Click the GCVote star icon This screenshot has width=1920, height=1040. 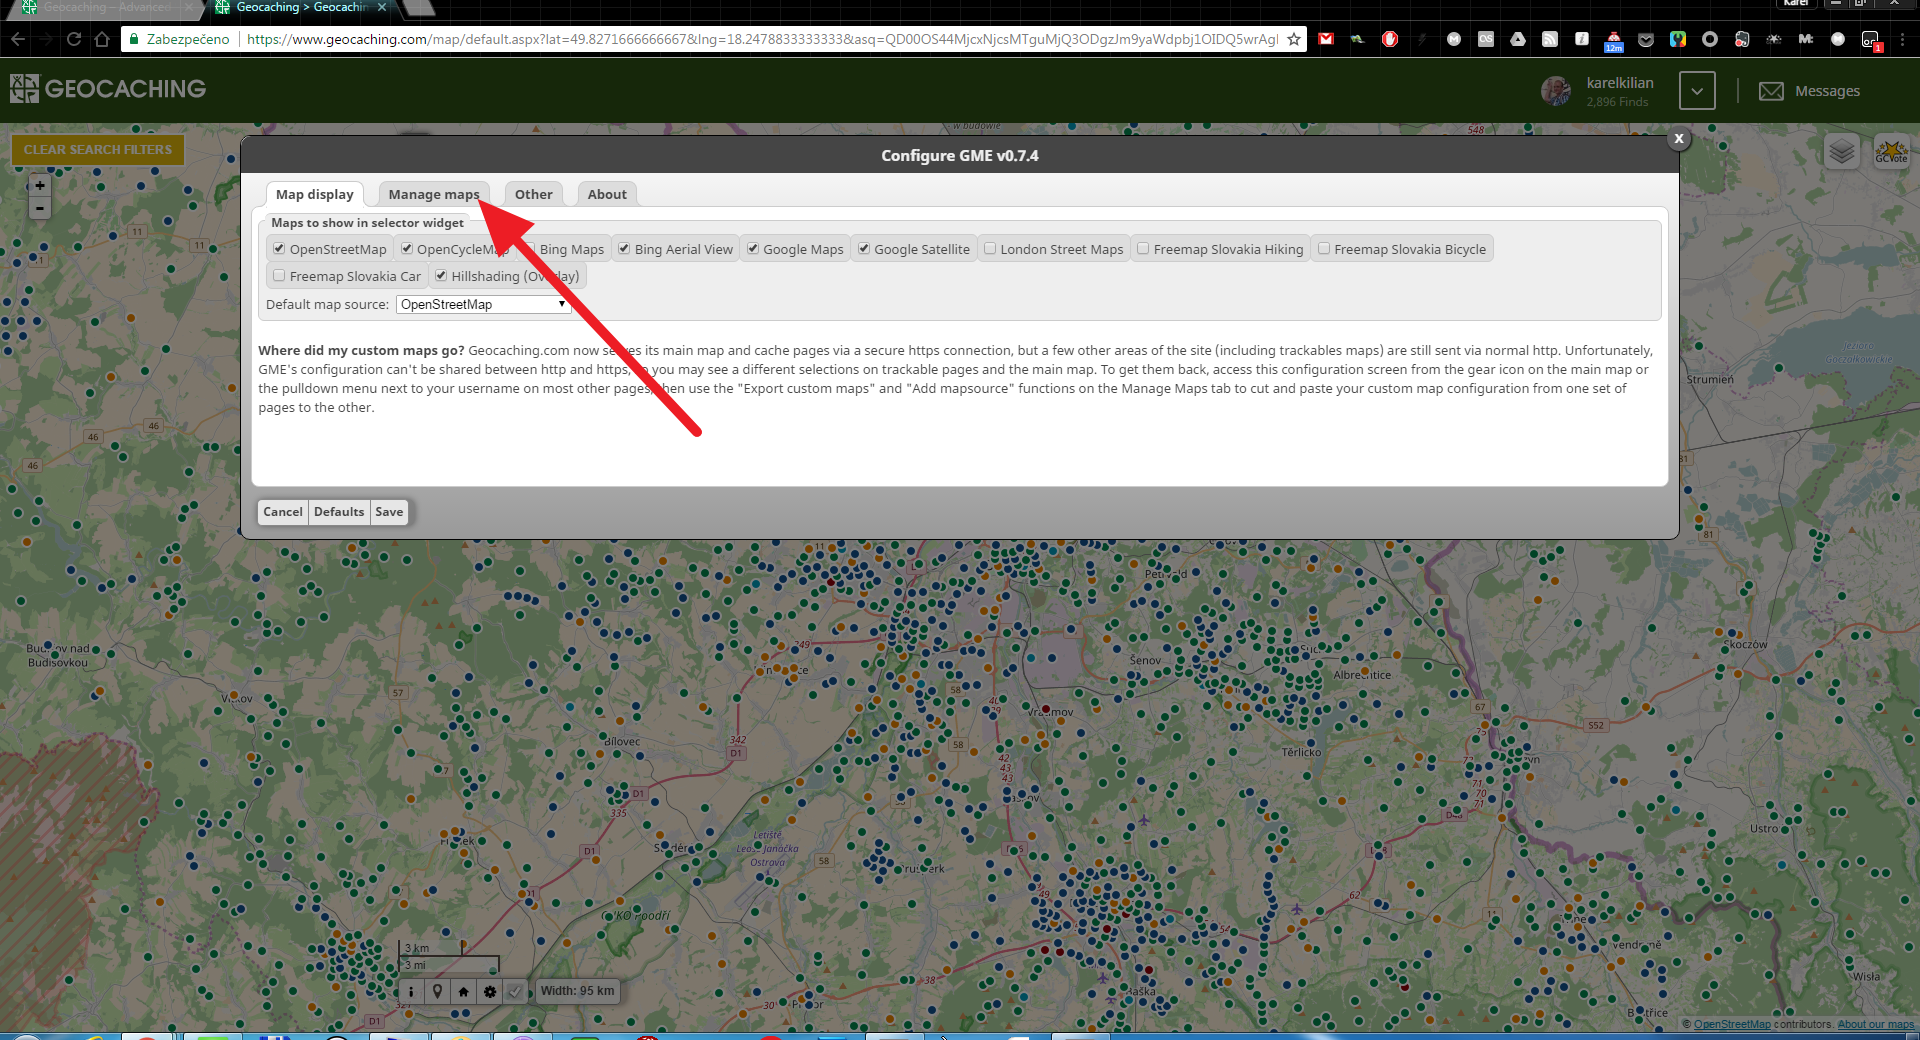pyautogui.click(x=1891, y=151)
